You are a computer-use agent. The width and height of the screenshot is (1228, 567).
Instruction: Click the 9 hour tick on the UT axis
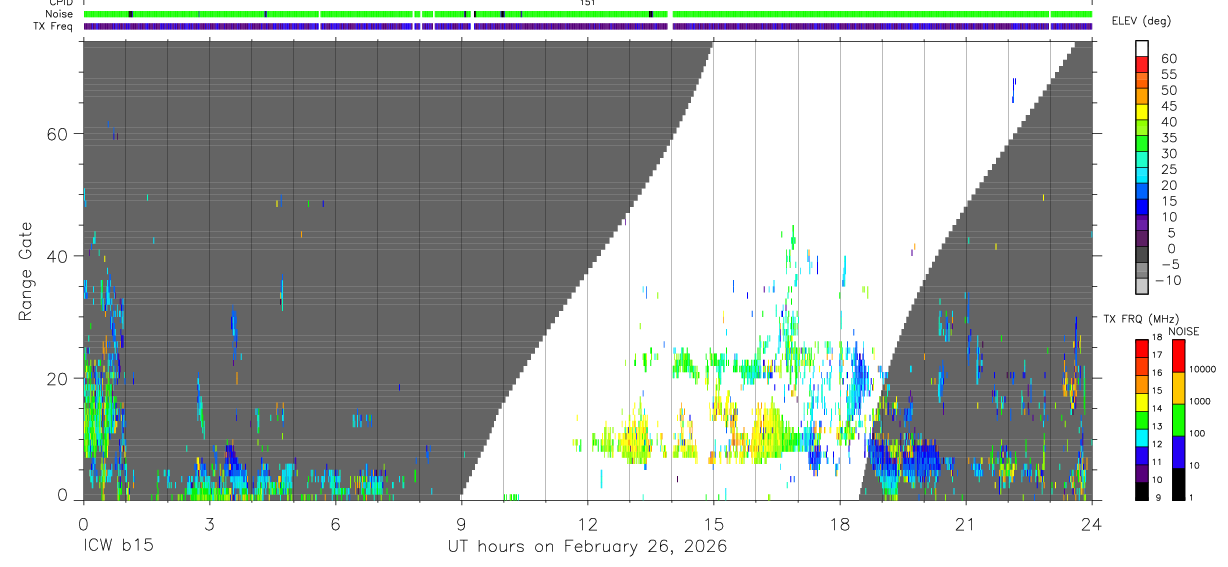(461, 524)
